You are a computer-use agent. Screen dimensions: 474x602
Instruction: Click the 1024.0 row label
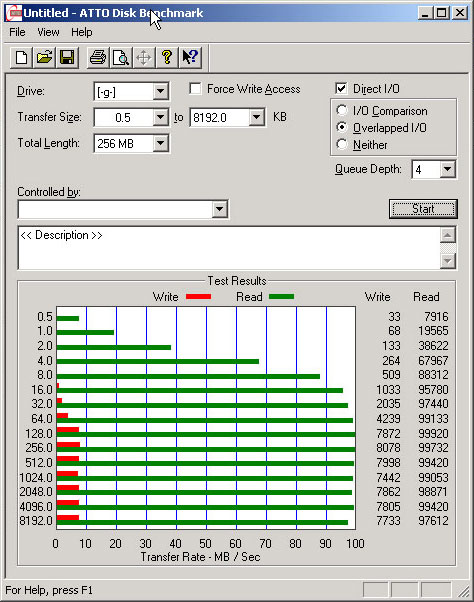pyautogui.click(x=36, y=478)
